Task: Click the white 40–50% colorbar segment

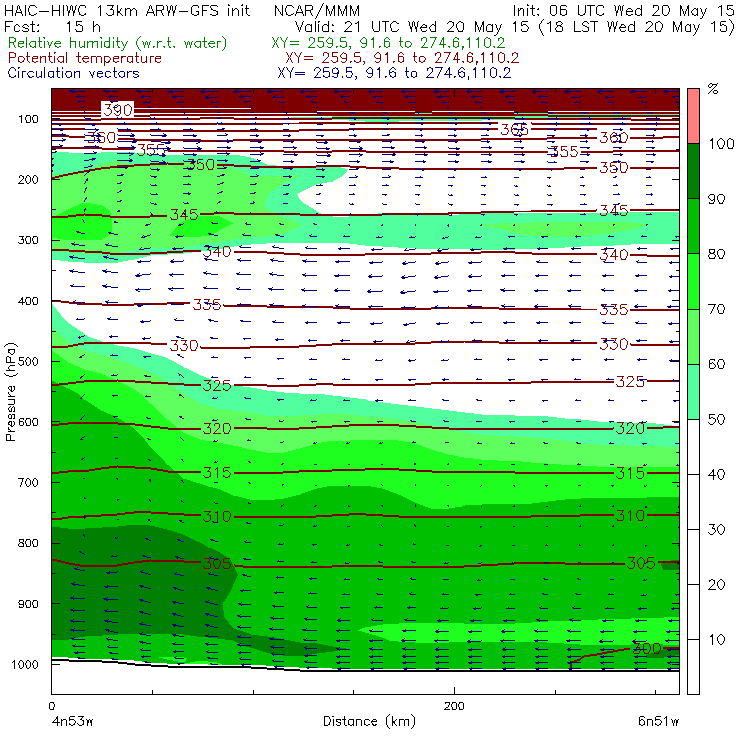Action: (693, 447)
